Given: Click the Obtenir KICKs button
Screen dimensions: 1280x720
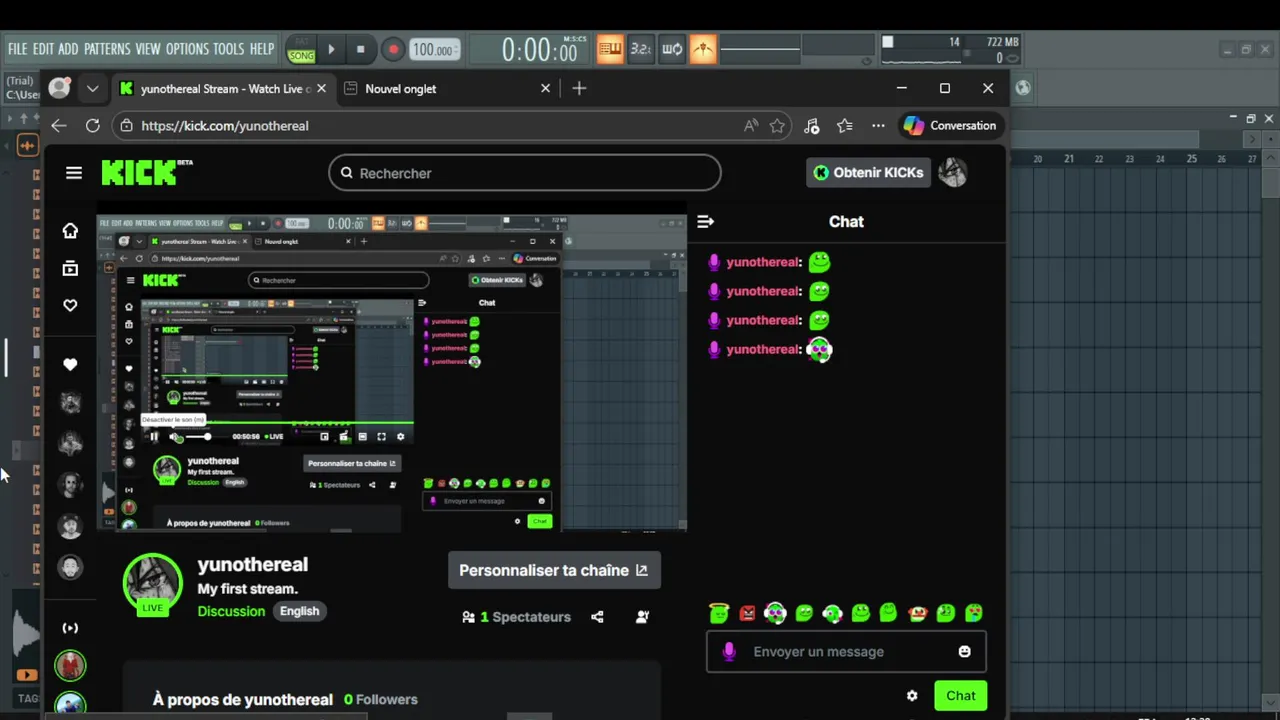Looking at the screenshot, I should pos(868,172).
